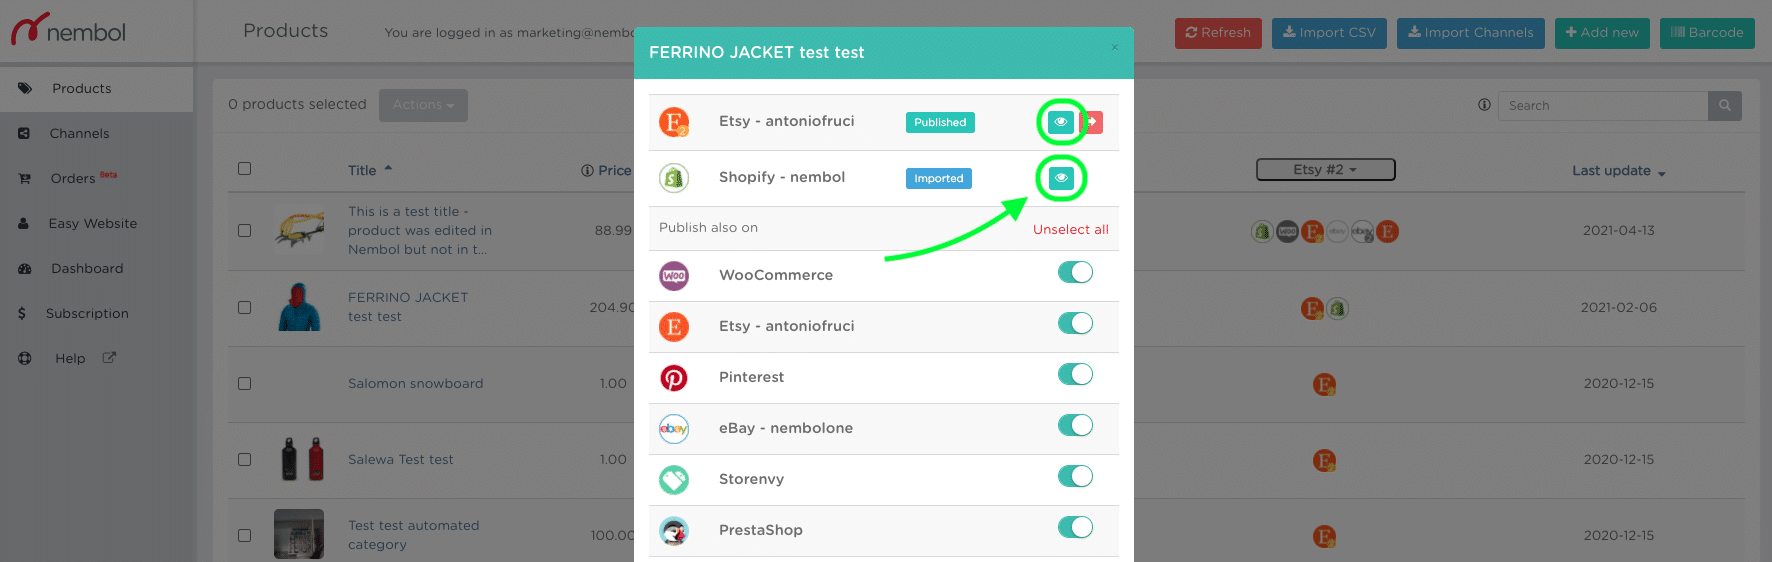Click the Import CSV button
This screenshot has height=562, width=1772.
coord(1329,33)
